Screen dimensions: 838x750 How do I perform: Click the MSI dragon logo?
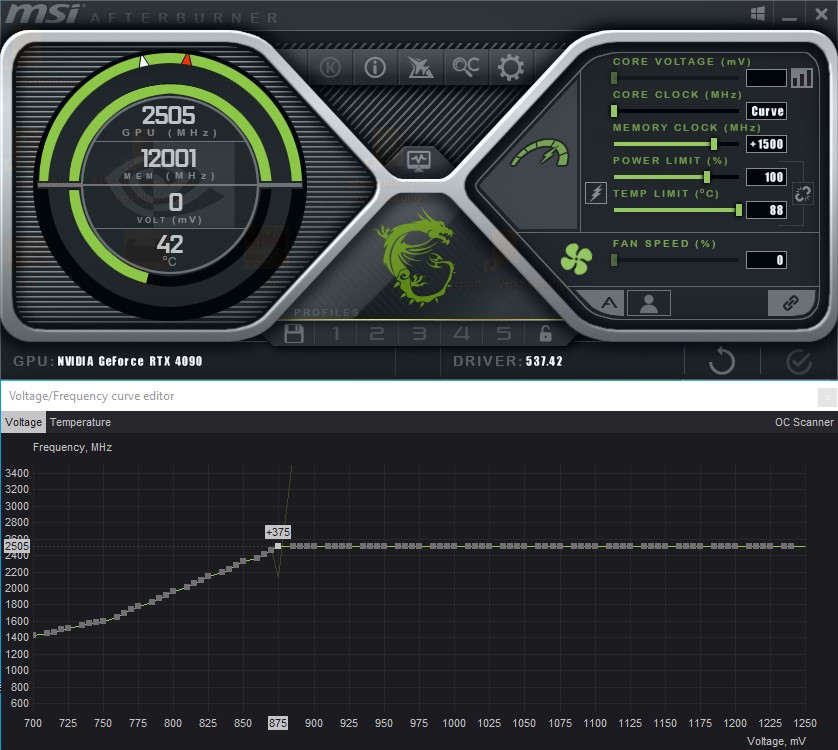point(418,258)
